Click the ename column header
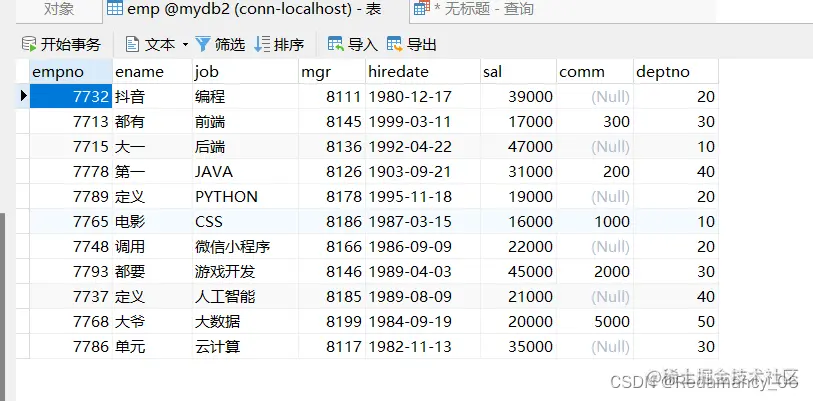Screen dimensions: 813x401 coord(152,72)
